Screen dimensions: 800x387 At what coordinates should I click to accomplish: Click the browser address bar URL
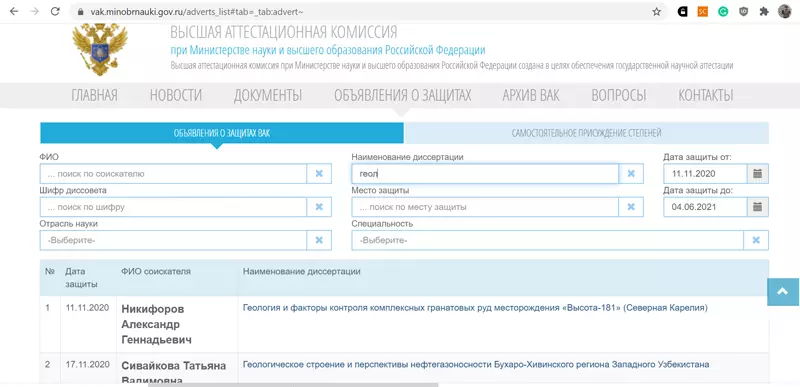tap(197, 11)
